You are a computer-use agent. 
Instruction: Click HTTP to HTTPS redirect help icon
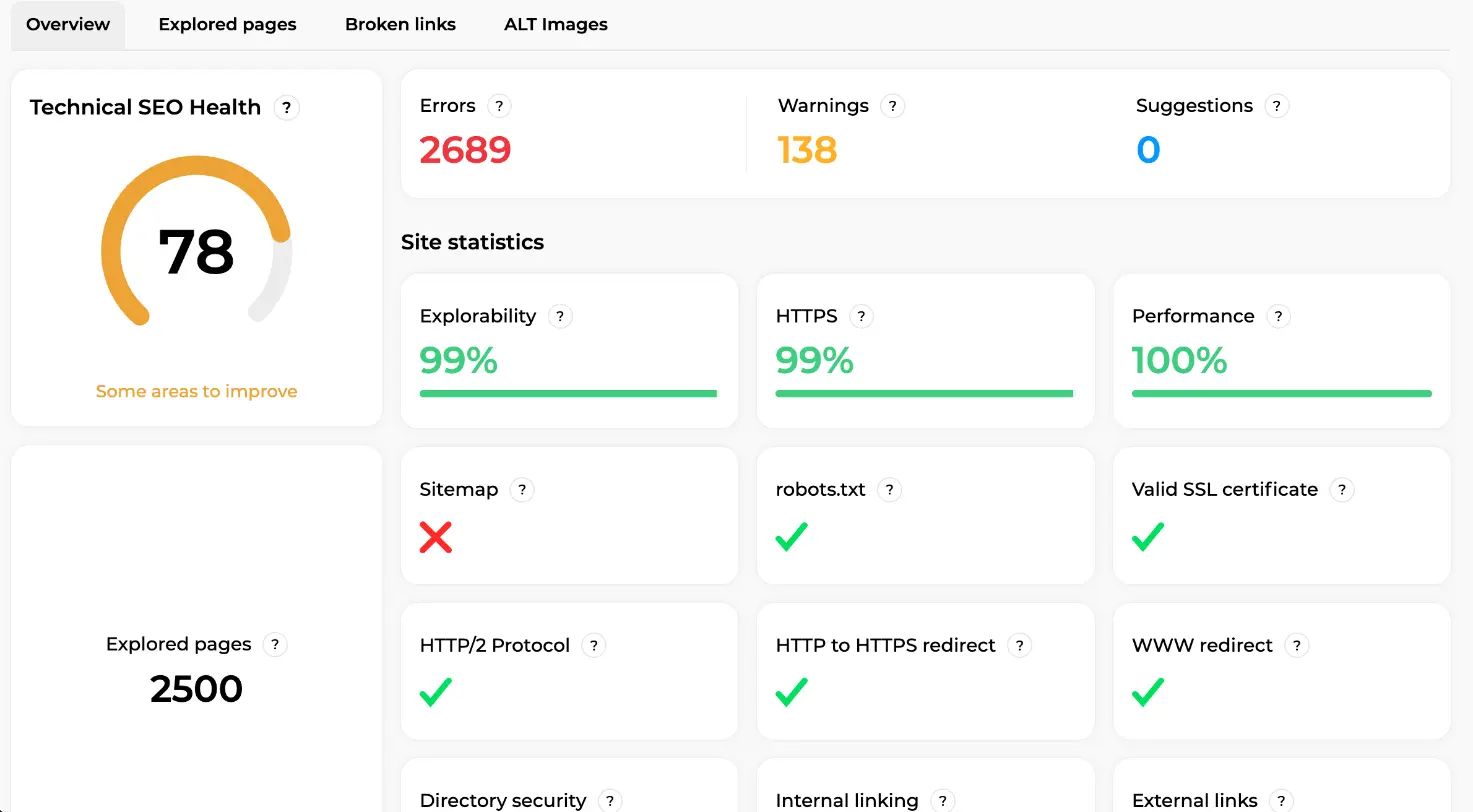1019,646
